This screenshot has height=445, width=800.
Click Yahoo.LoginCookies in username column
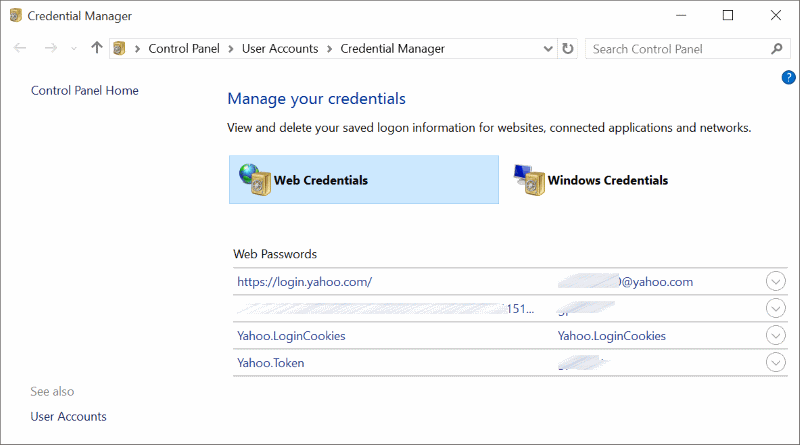click(x=611, y=336)
